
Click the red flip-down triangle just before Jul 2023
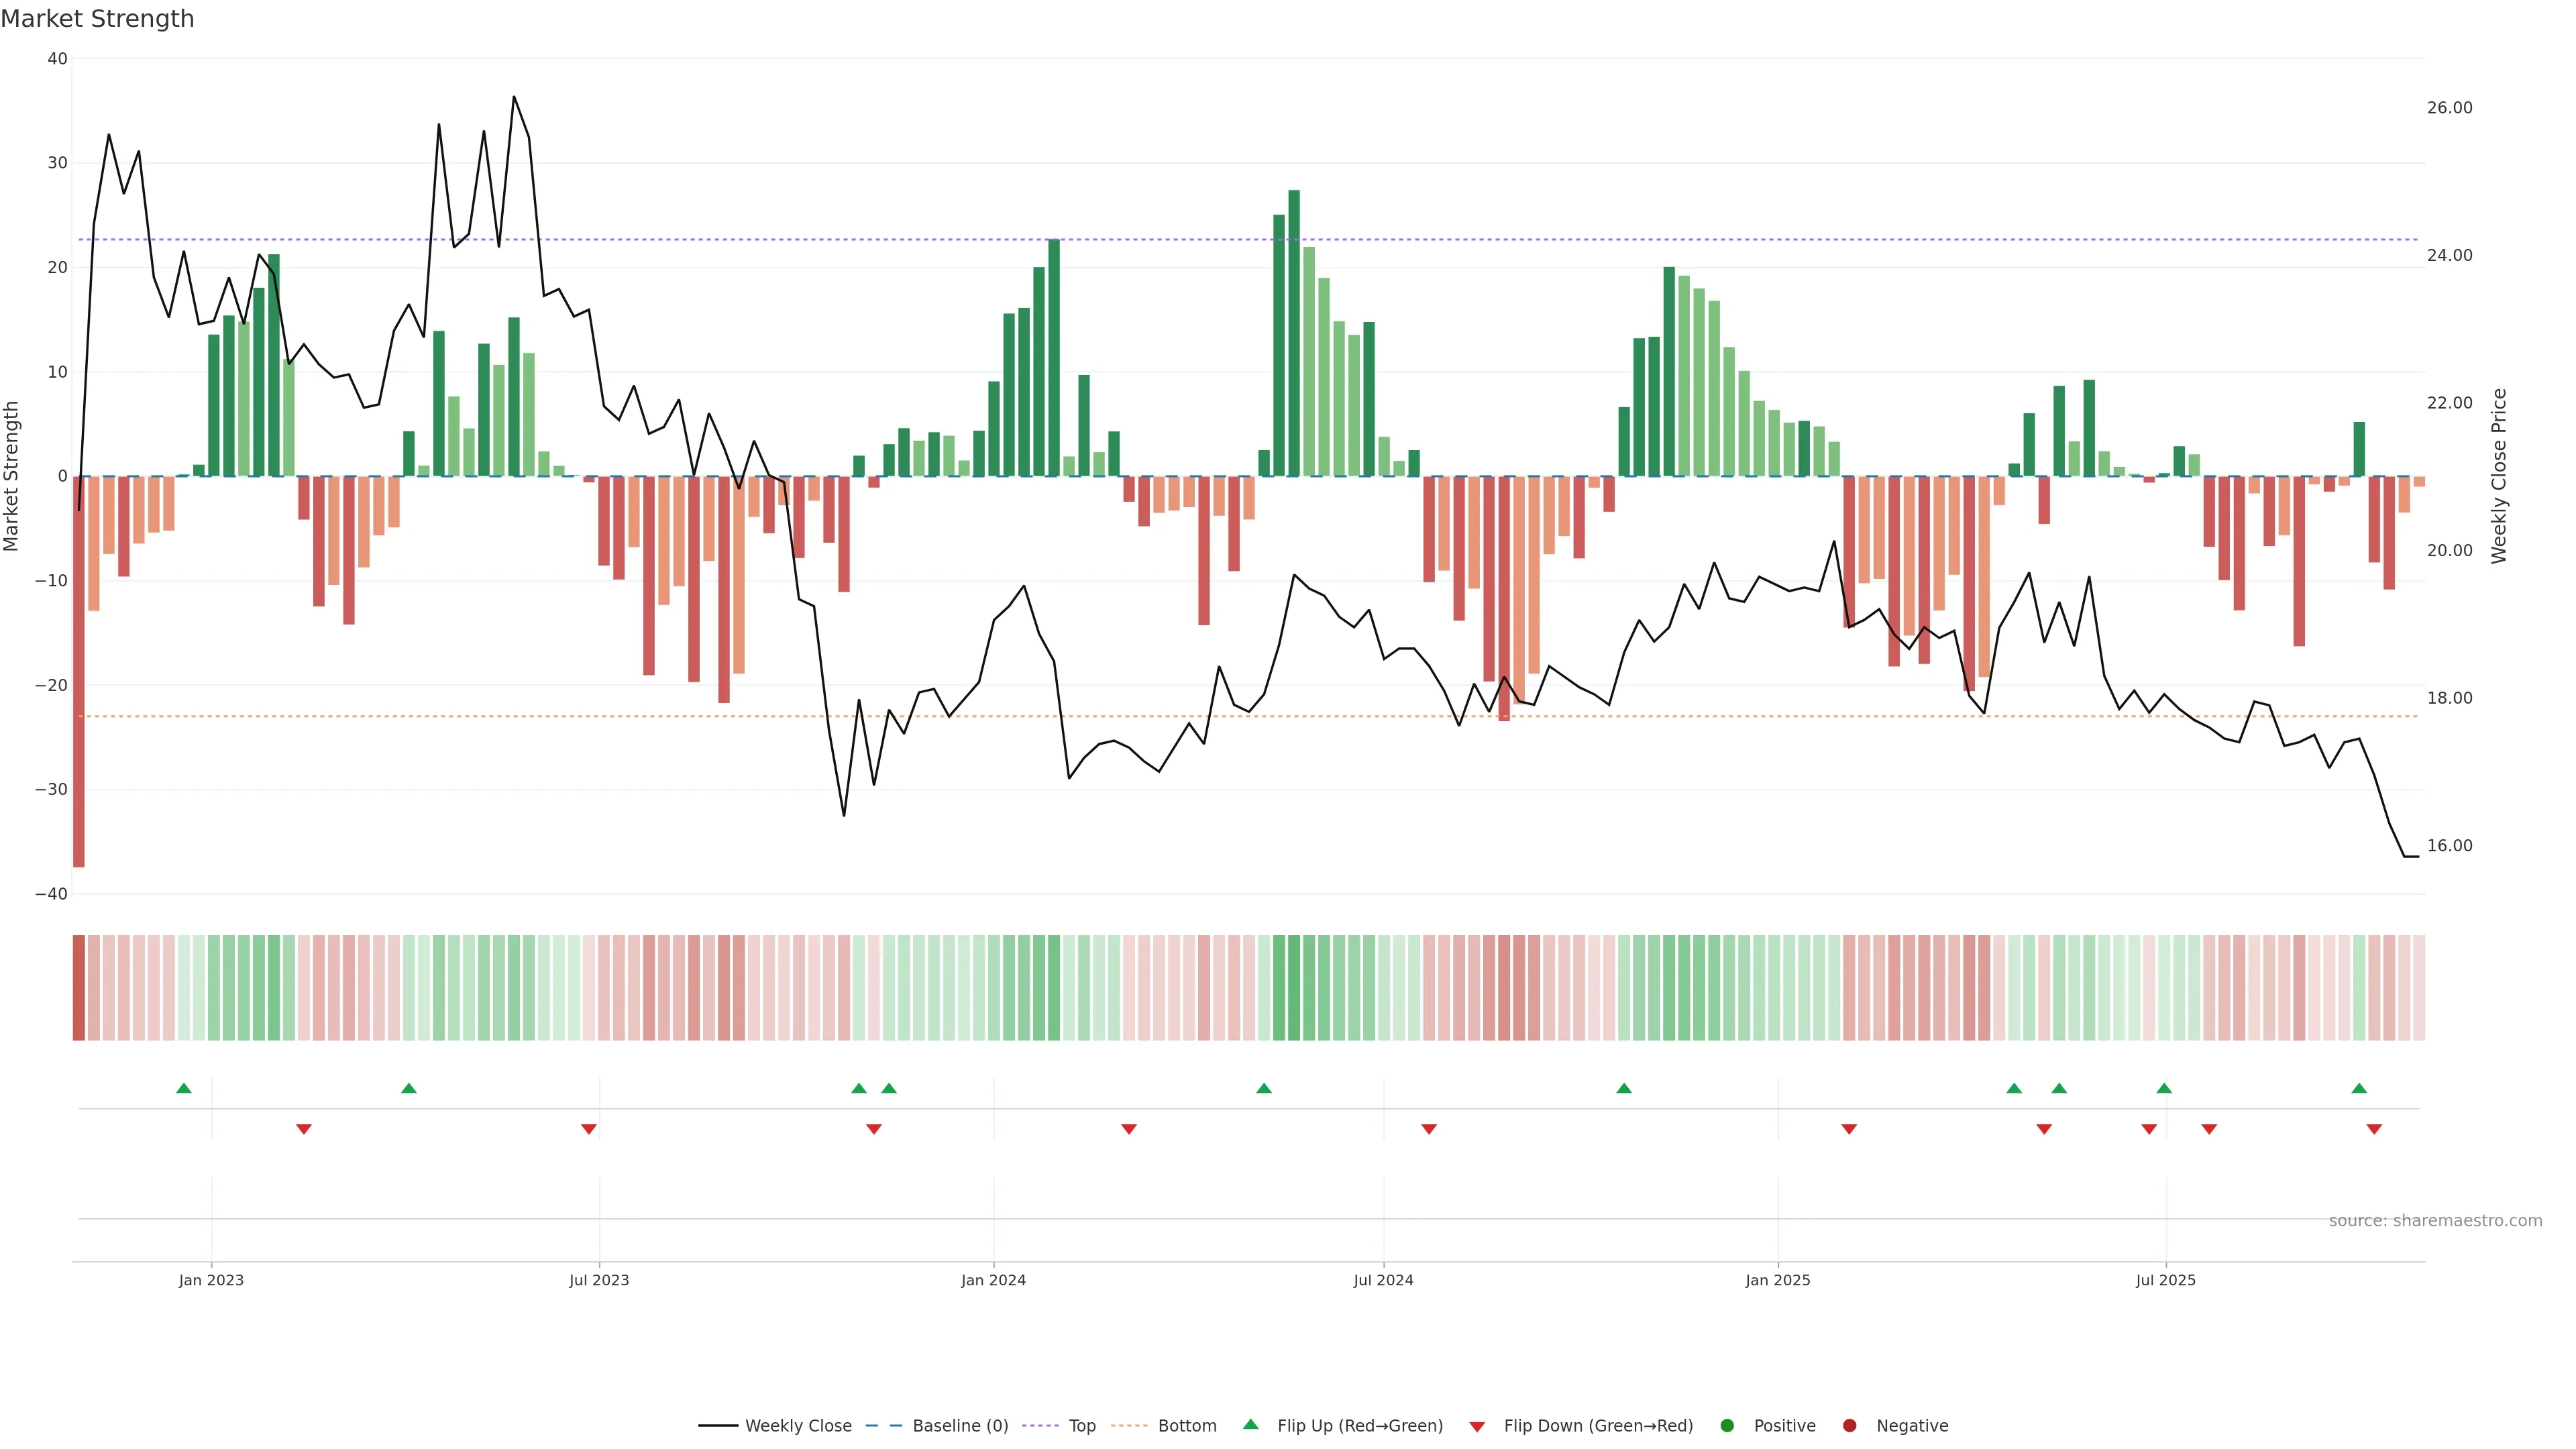click(x=589, y=1129)
